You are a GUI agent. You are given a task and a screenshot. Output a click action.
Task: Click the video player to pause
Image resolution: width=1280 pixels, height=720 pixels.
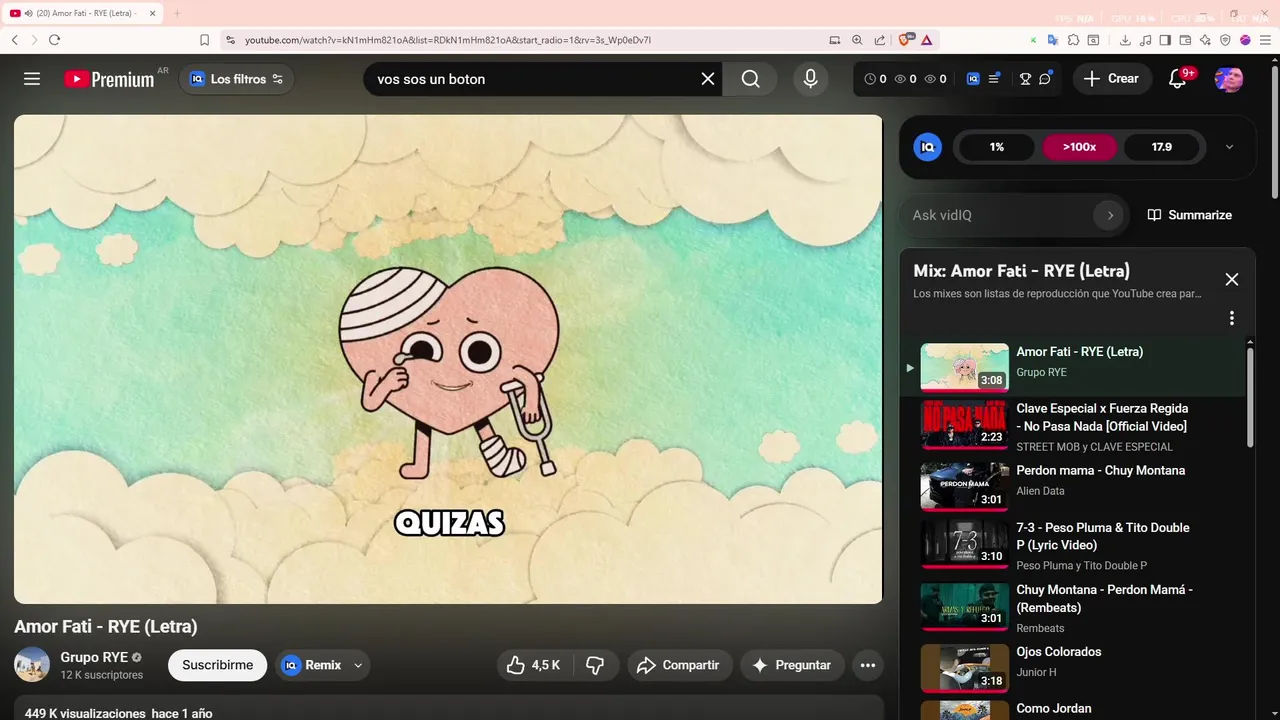click(448, 359)
